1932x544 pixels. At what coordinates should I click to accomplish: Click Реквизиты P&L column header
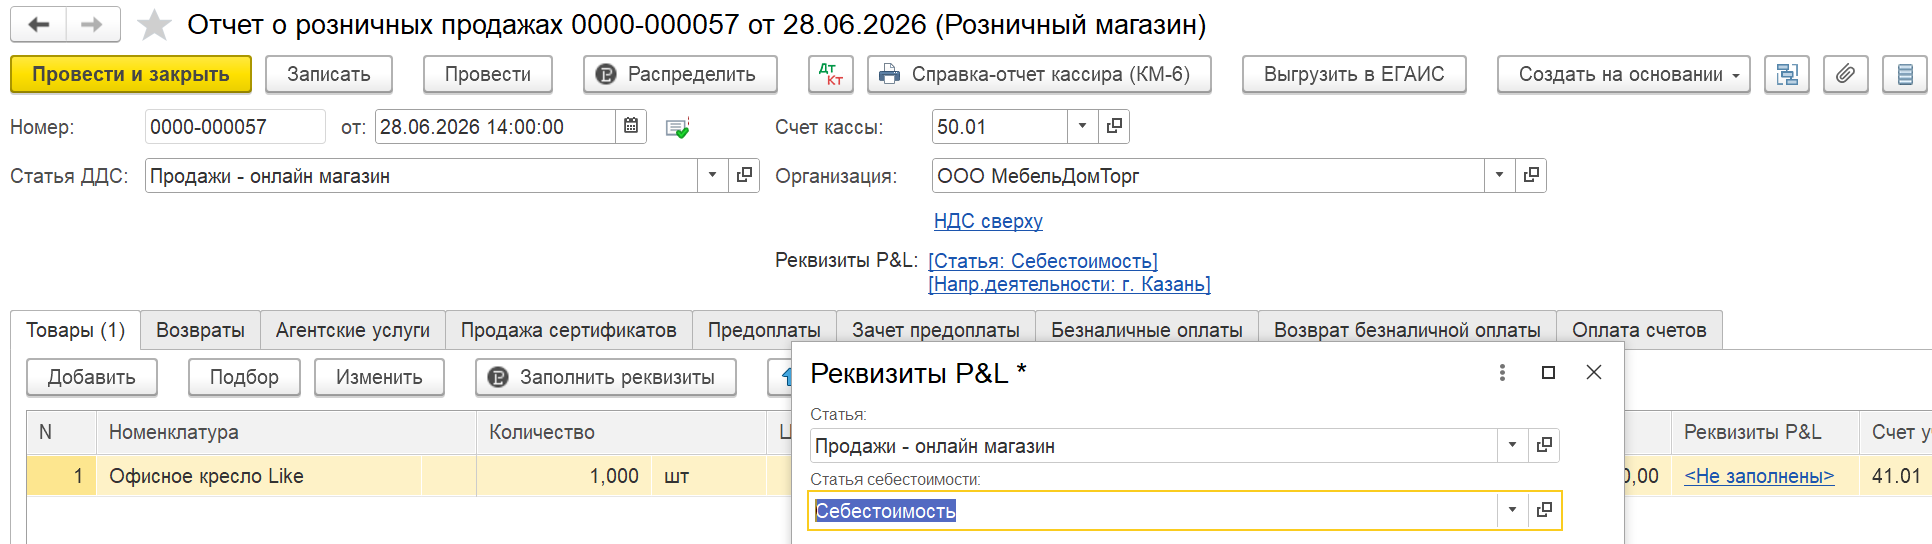(x=1765, y=432)
